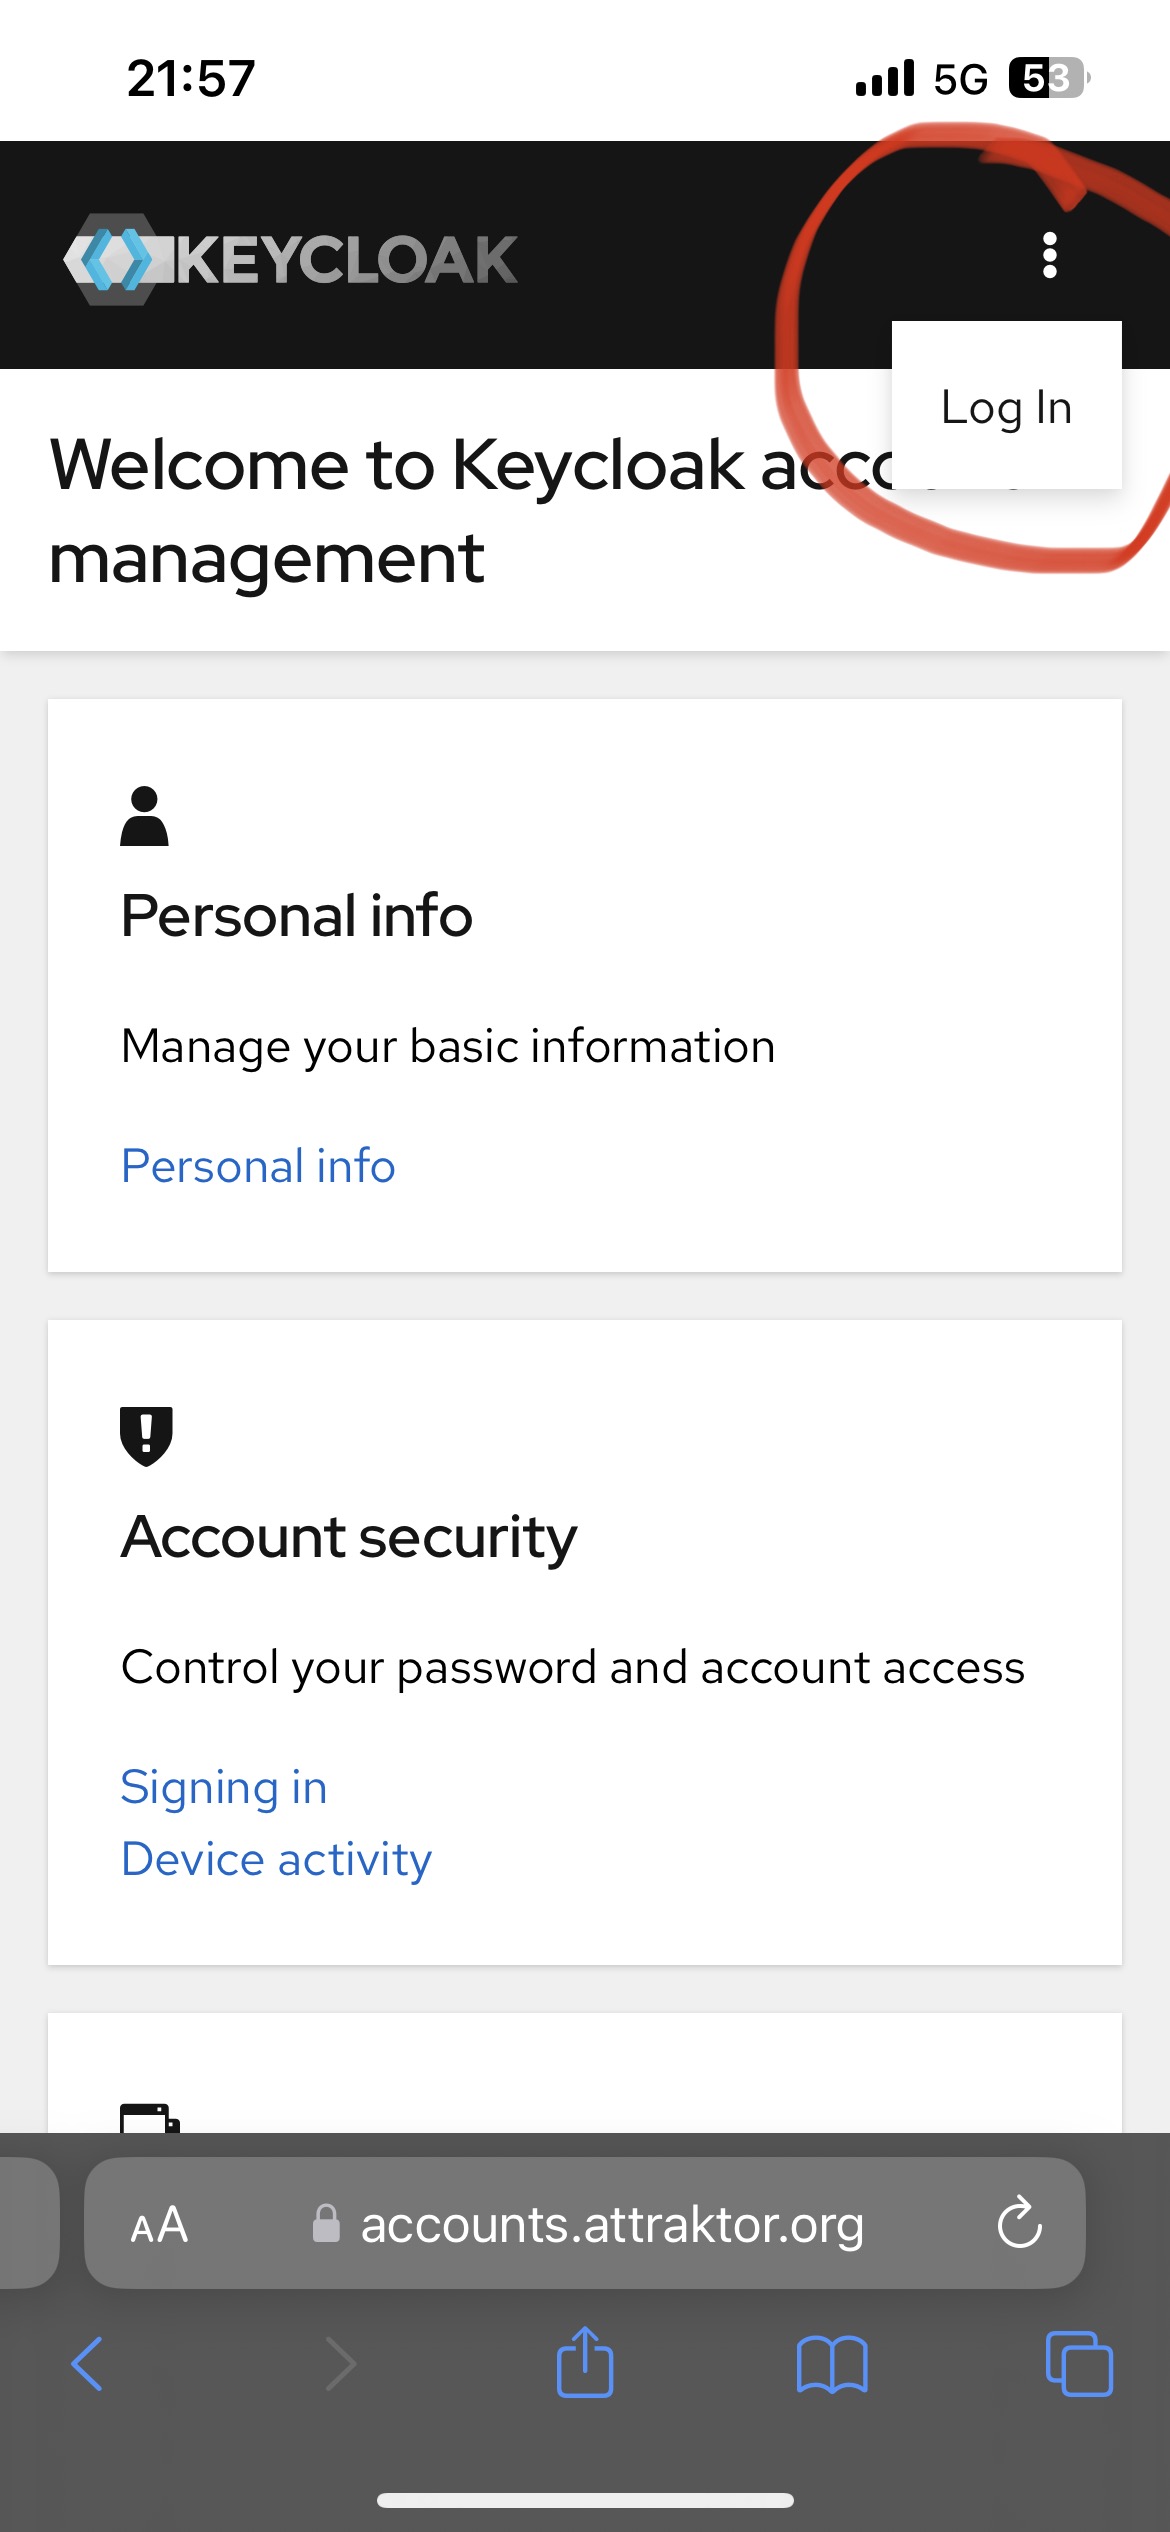The image size is (1170, 2532).
Task: Tap the Applications card icon
Action: (x=149, y=2118)
